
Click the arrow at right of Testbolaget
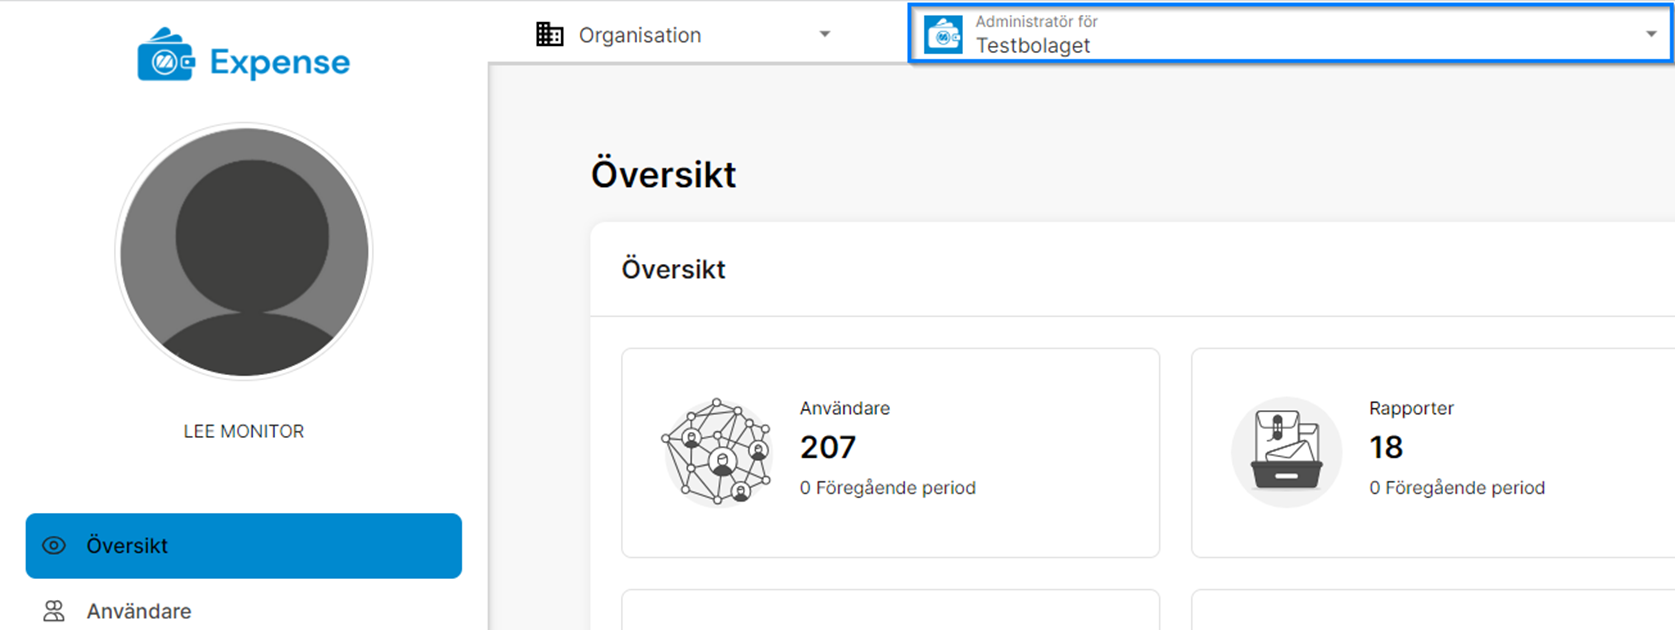tap(1650, 35)
